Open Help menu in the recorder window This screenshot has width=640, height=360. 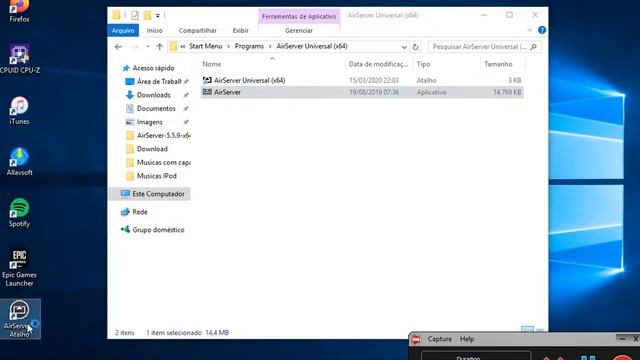click(467, 339)
